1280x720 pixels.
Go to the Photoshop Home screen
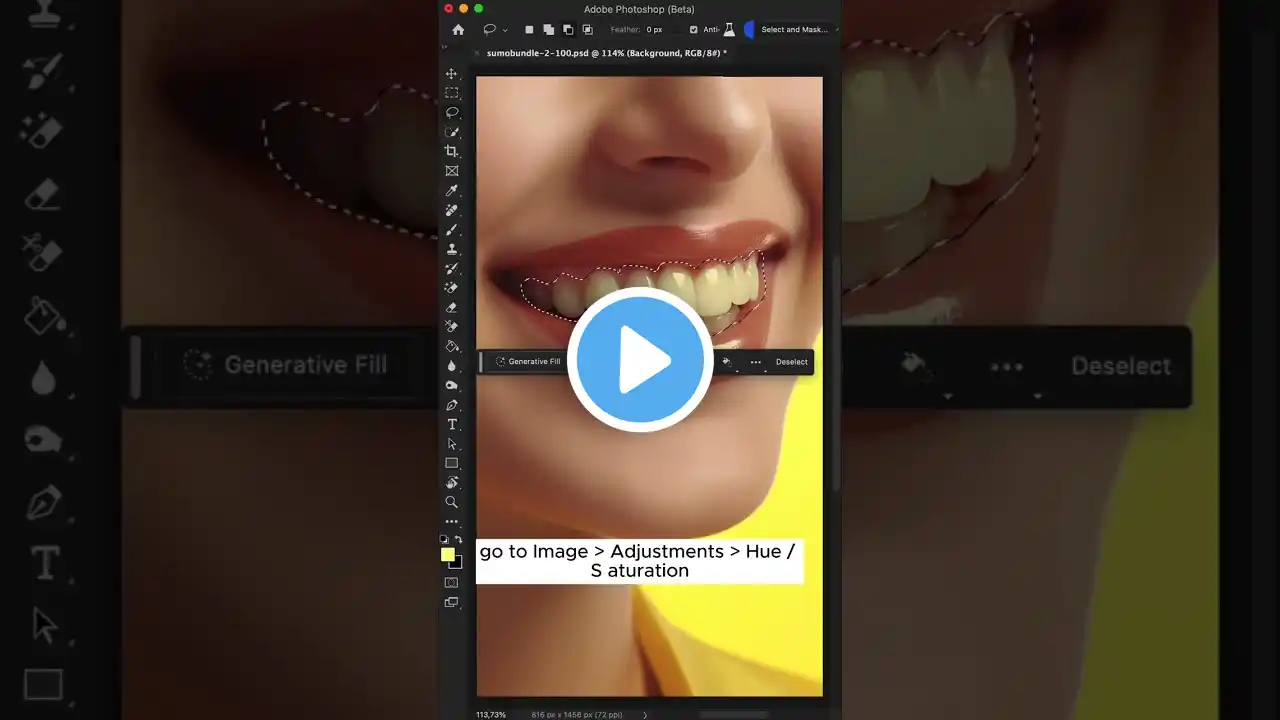(458, 30)
